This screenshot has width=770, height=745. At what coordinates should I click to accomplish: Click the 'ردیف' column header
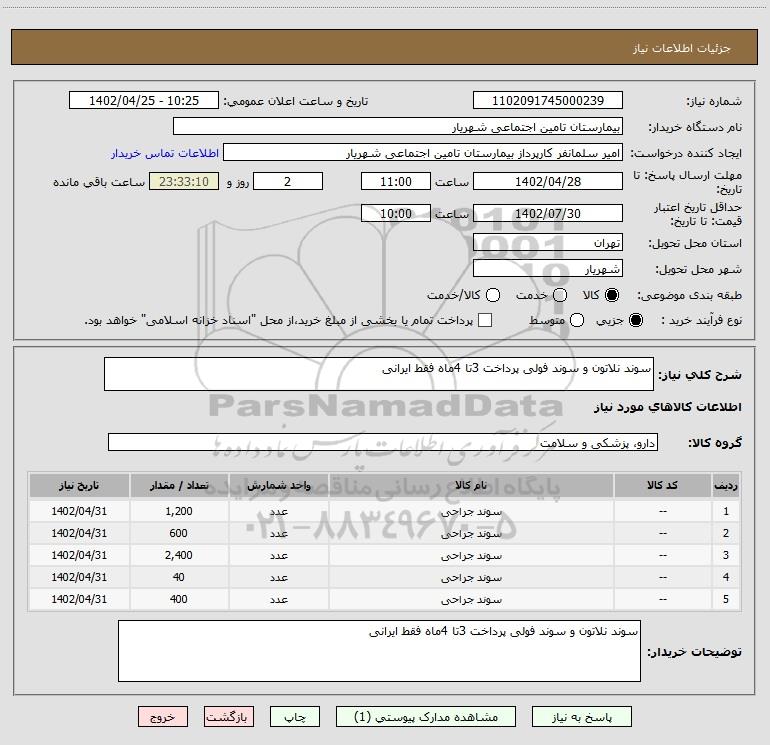[x=726, y=485]
